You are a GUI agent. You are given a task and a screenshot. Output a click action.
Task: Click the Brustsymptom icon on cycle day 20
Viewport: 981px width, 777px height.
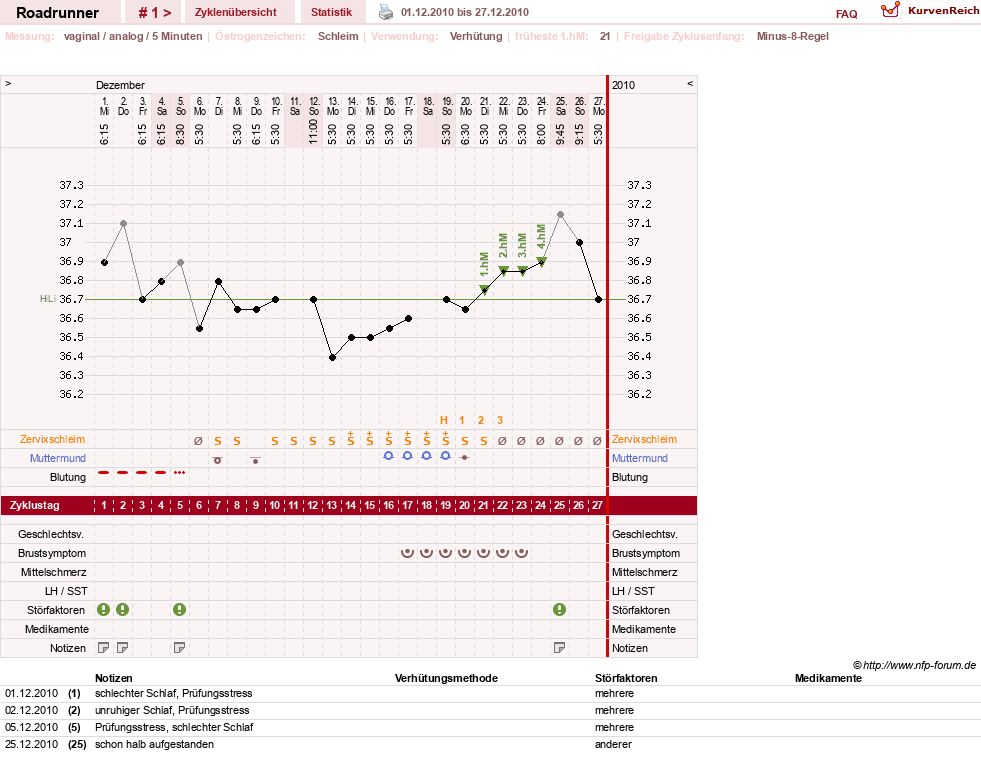coord(464,552)
